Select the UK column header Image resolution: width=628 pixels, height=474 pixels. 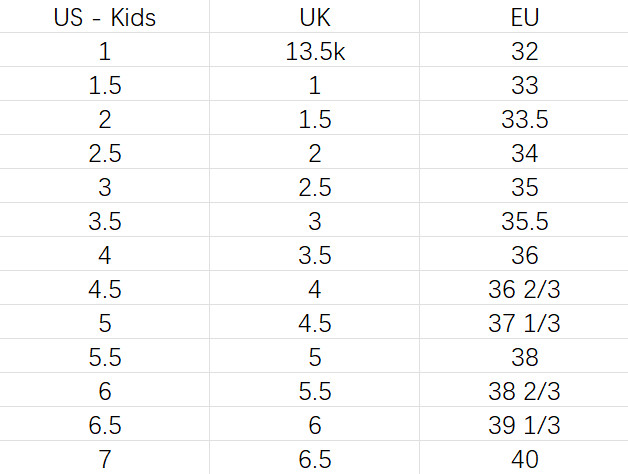coord(314,17)
